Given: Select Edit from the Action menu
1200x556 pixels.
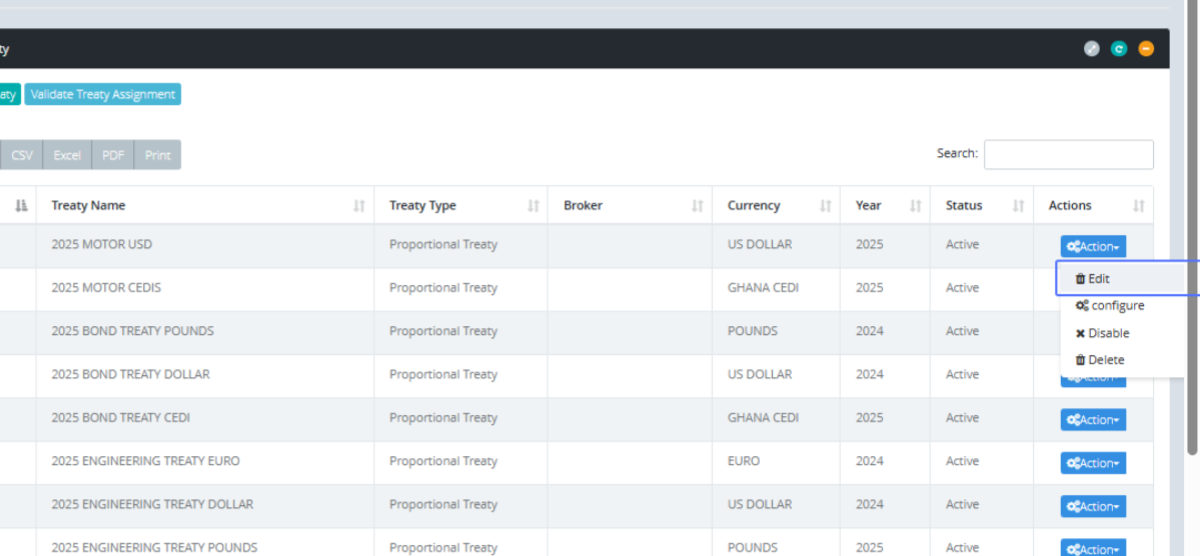Looking at the screenshot, I should 1098,279.
